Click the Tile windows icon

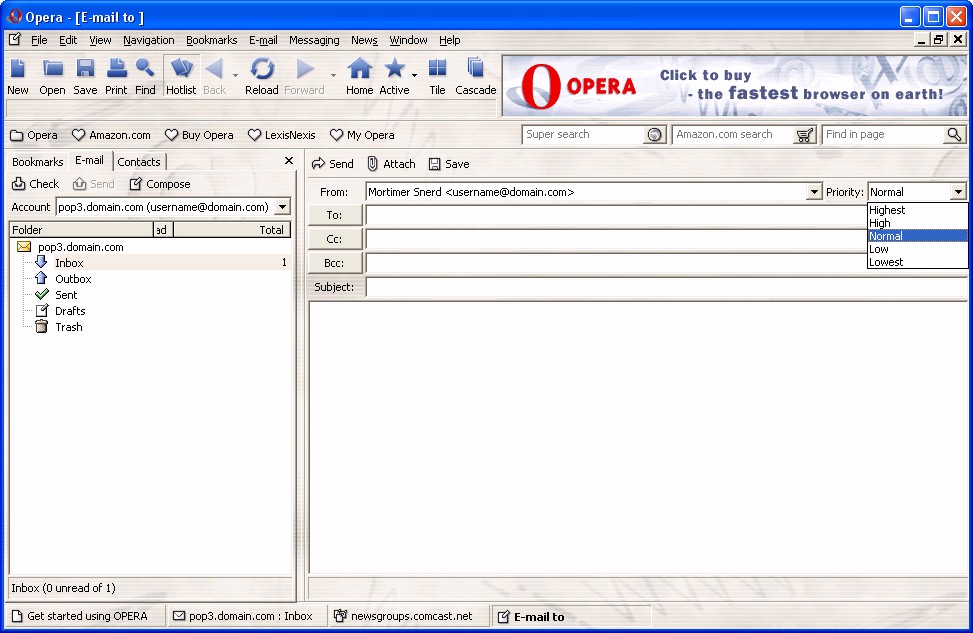pyautogui.click(x=437, y=70)
